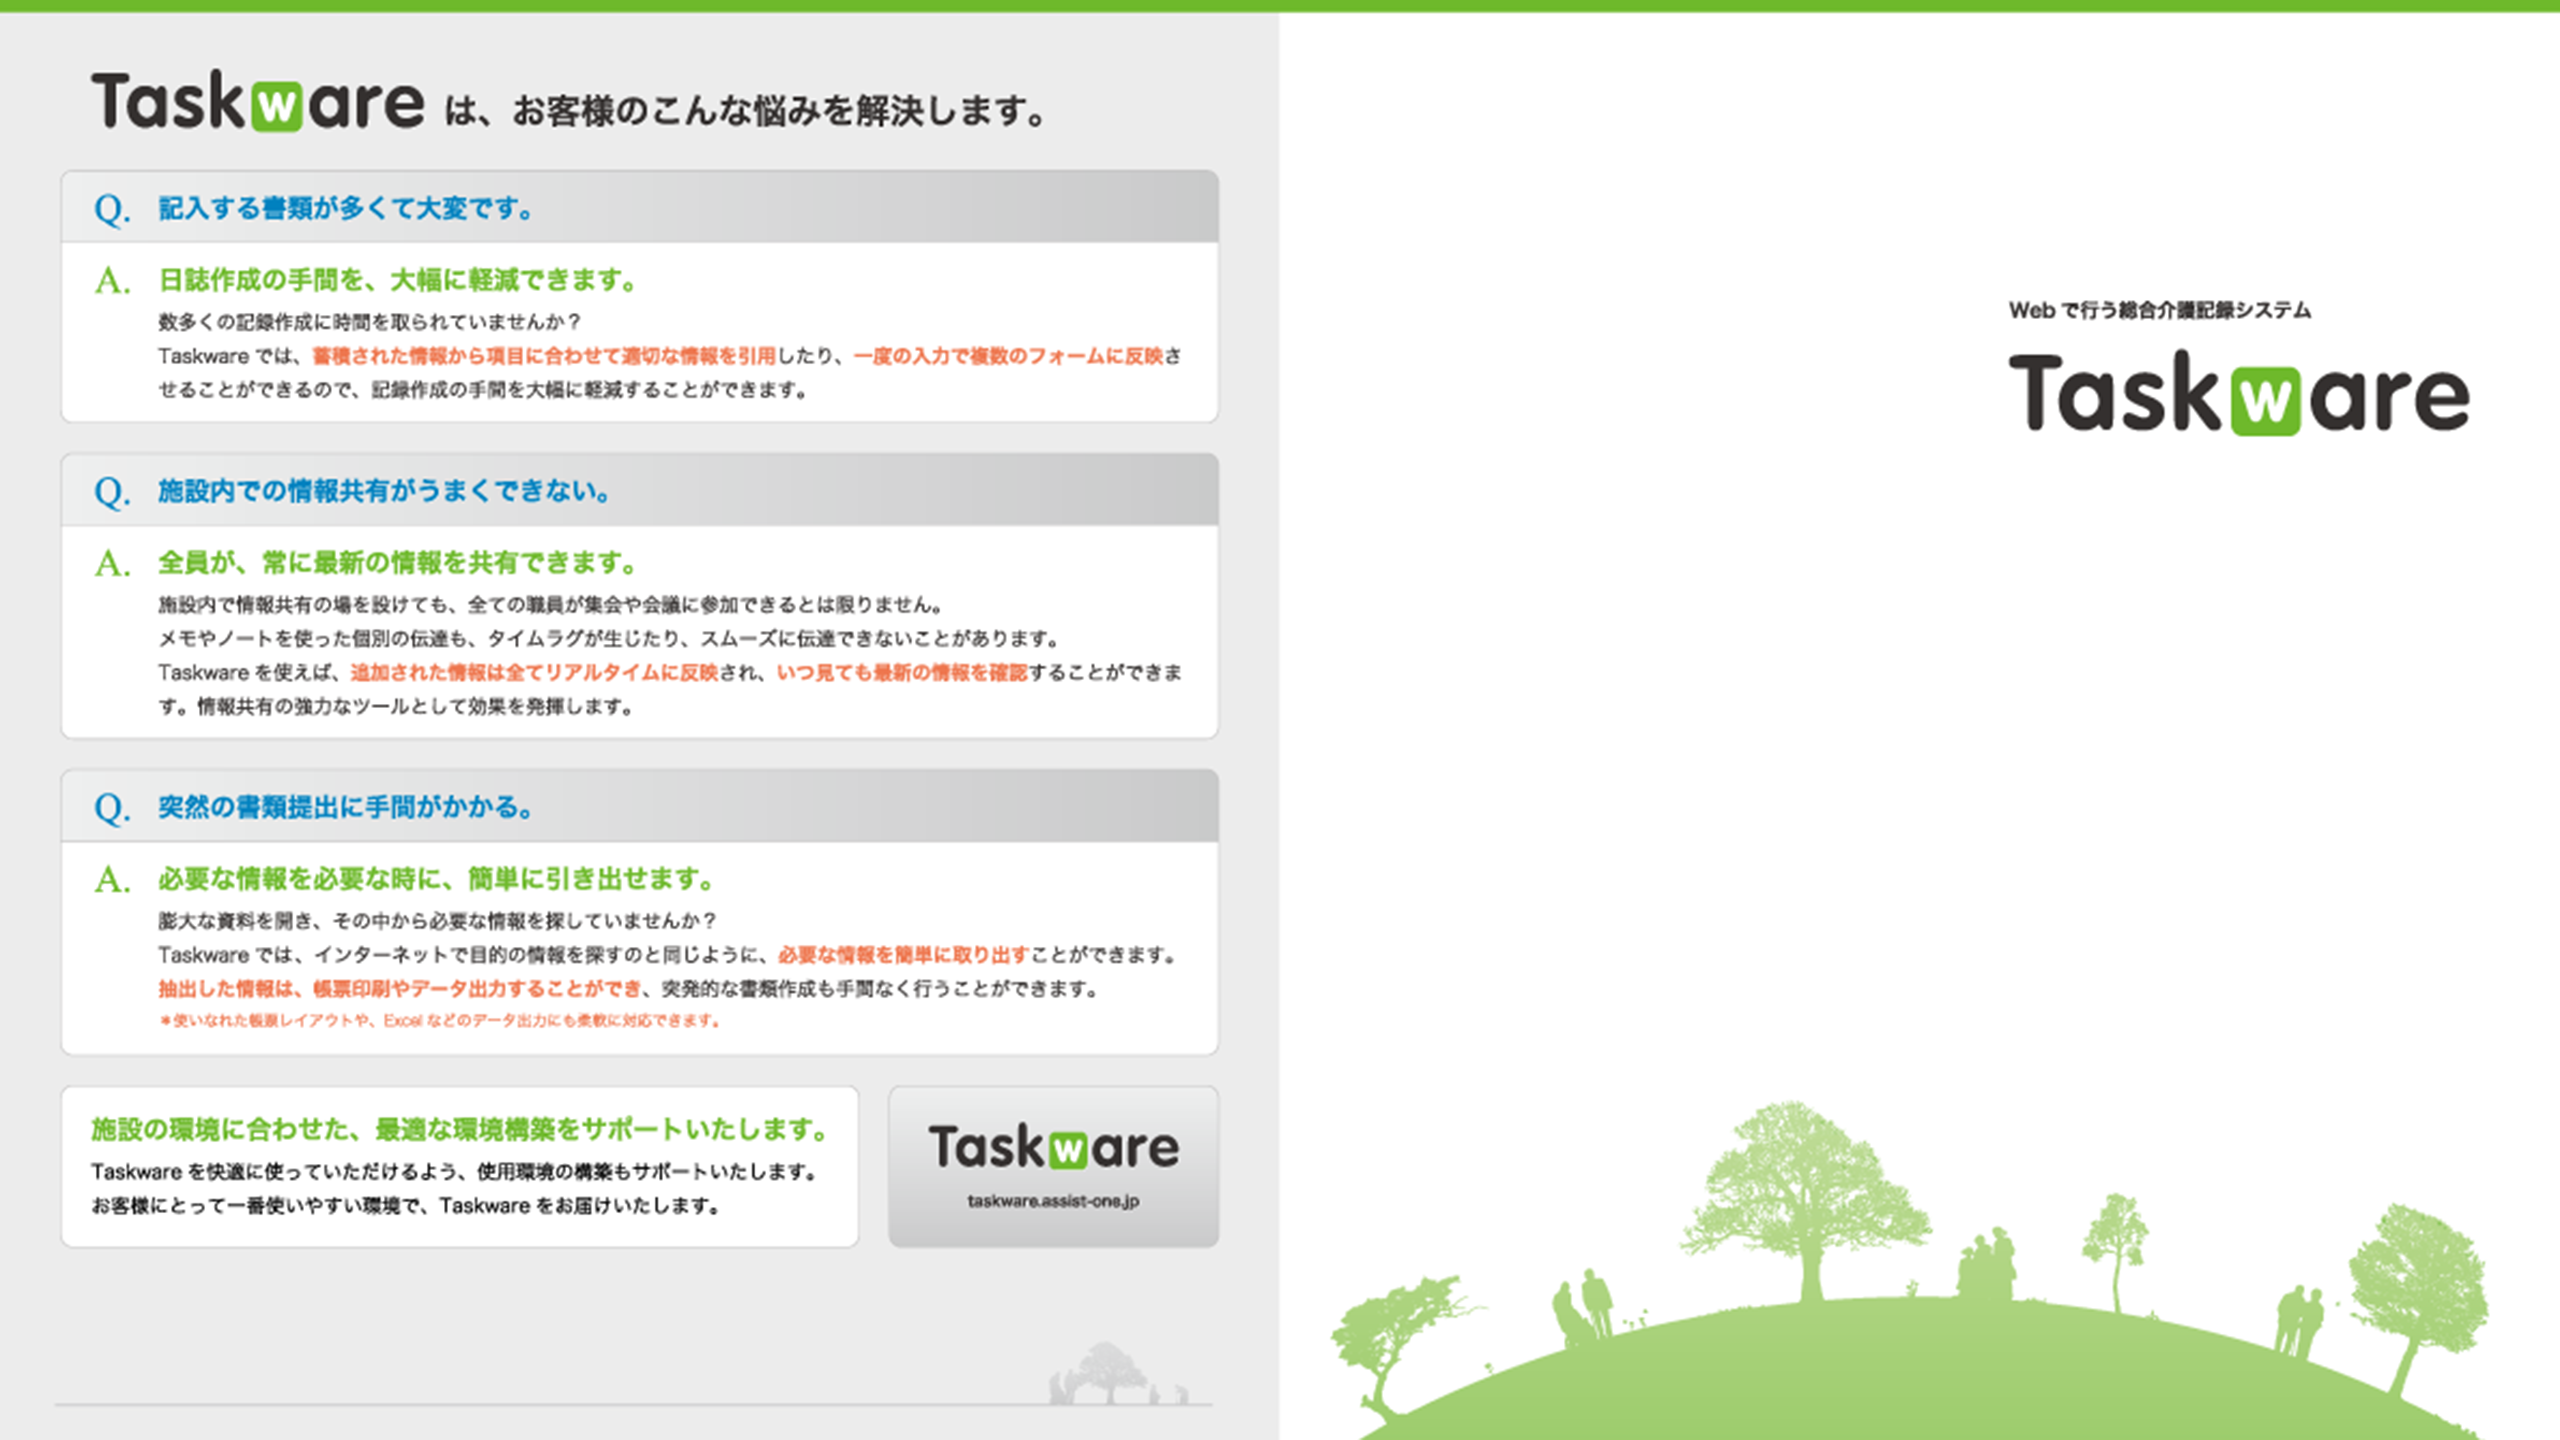Click the highlighted text '追加された情報は全てリアルタイムに反映'
Viewport: 2560px width, 1440px height.
(x=534, y=672)
